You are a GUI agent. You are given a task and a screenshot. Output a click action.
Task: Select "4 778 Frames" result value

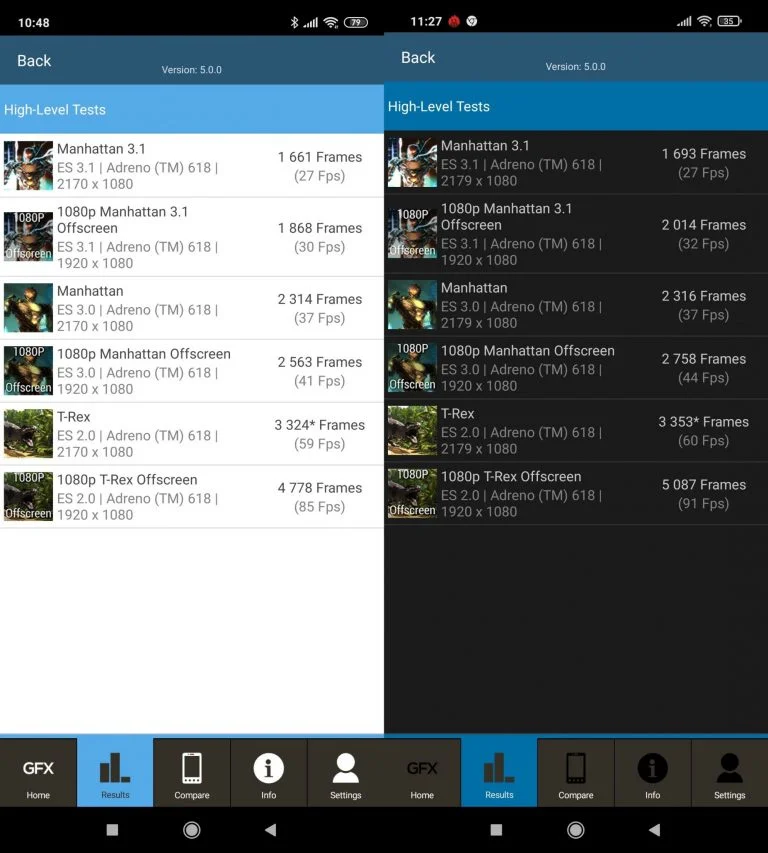(320, 488)
